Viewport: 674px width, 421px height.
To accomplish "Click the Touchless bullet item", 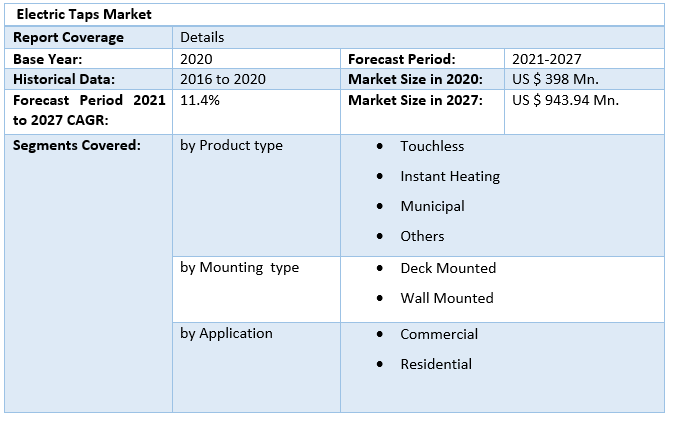I will coord(432,146).
